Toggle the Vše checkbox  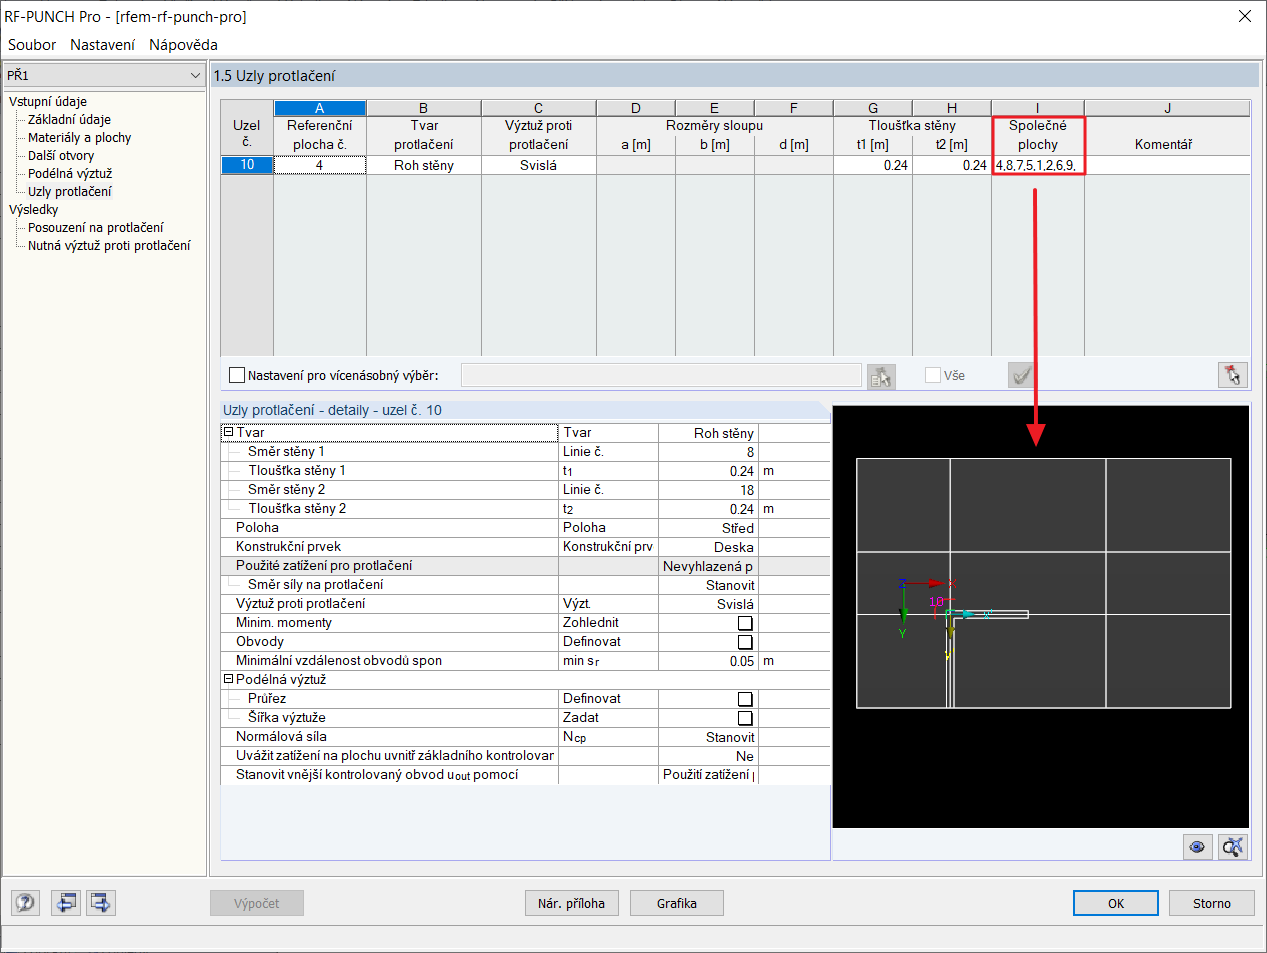933,375
